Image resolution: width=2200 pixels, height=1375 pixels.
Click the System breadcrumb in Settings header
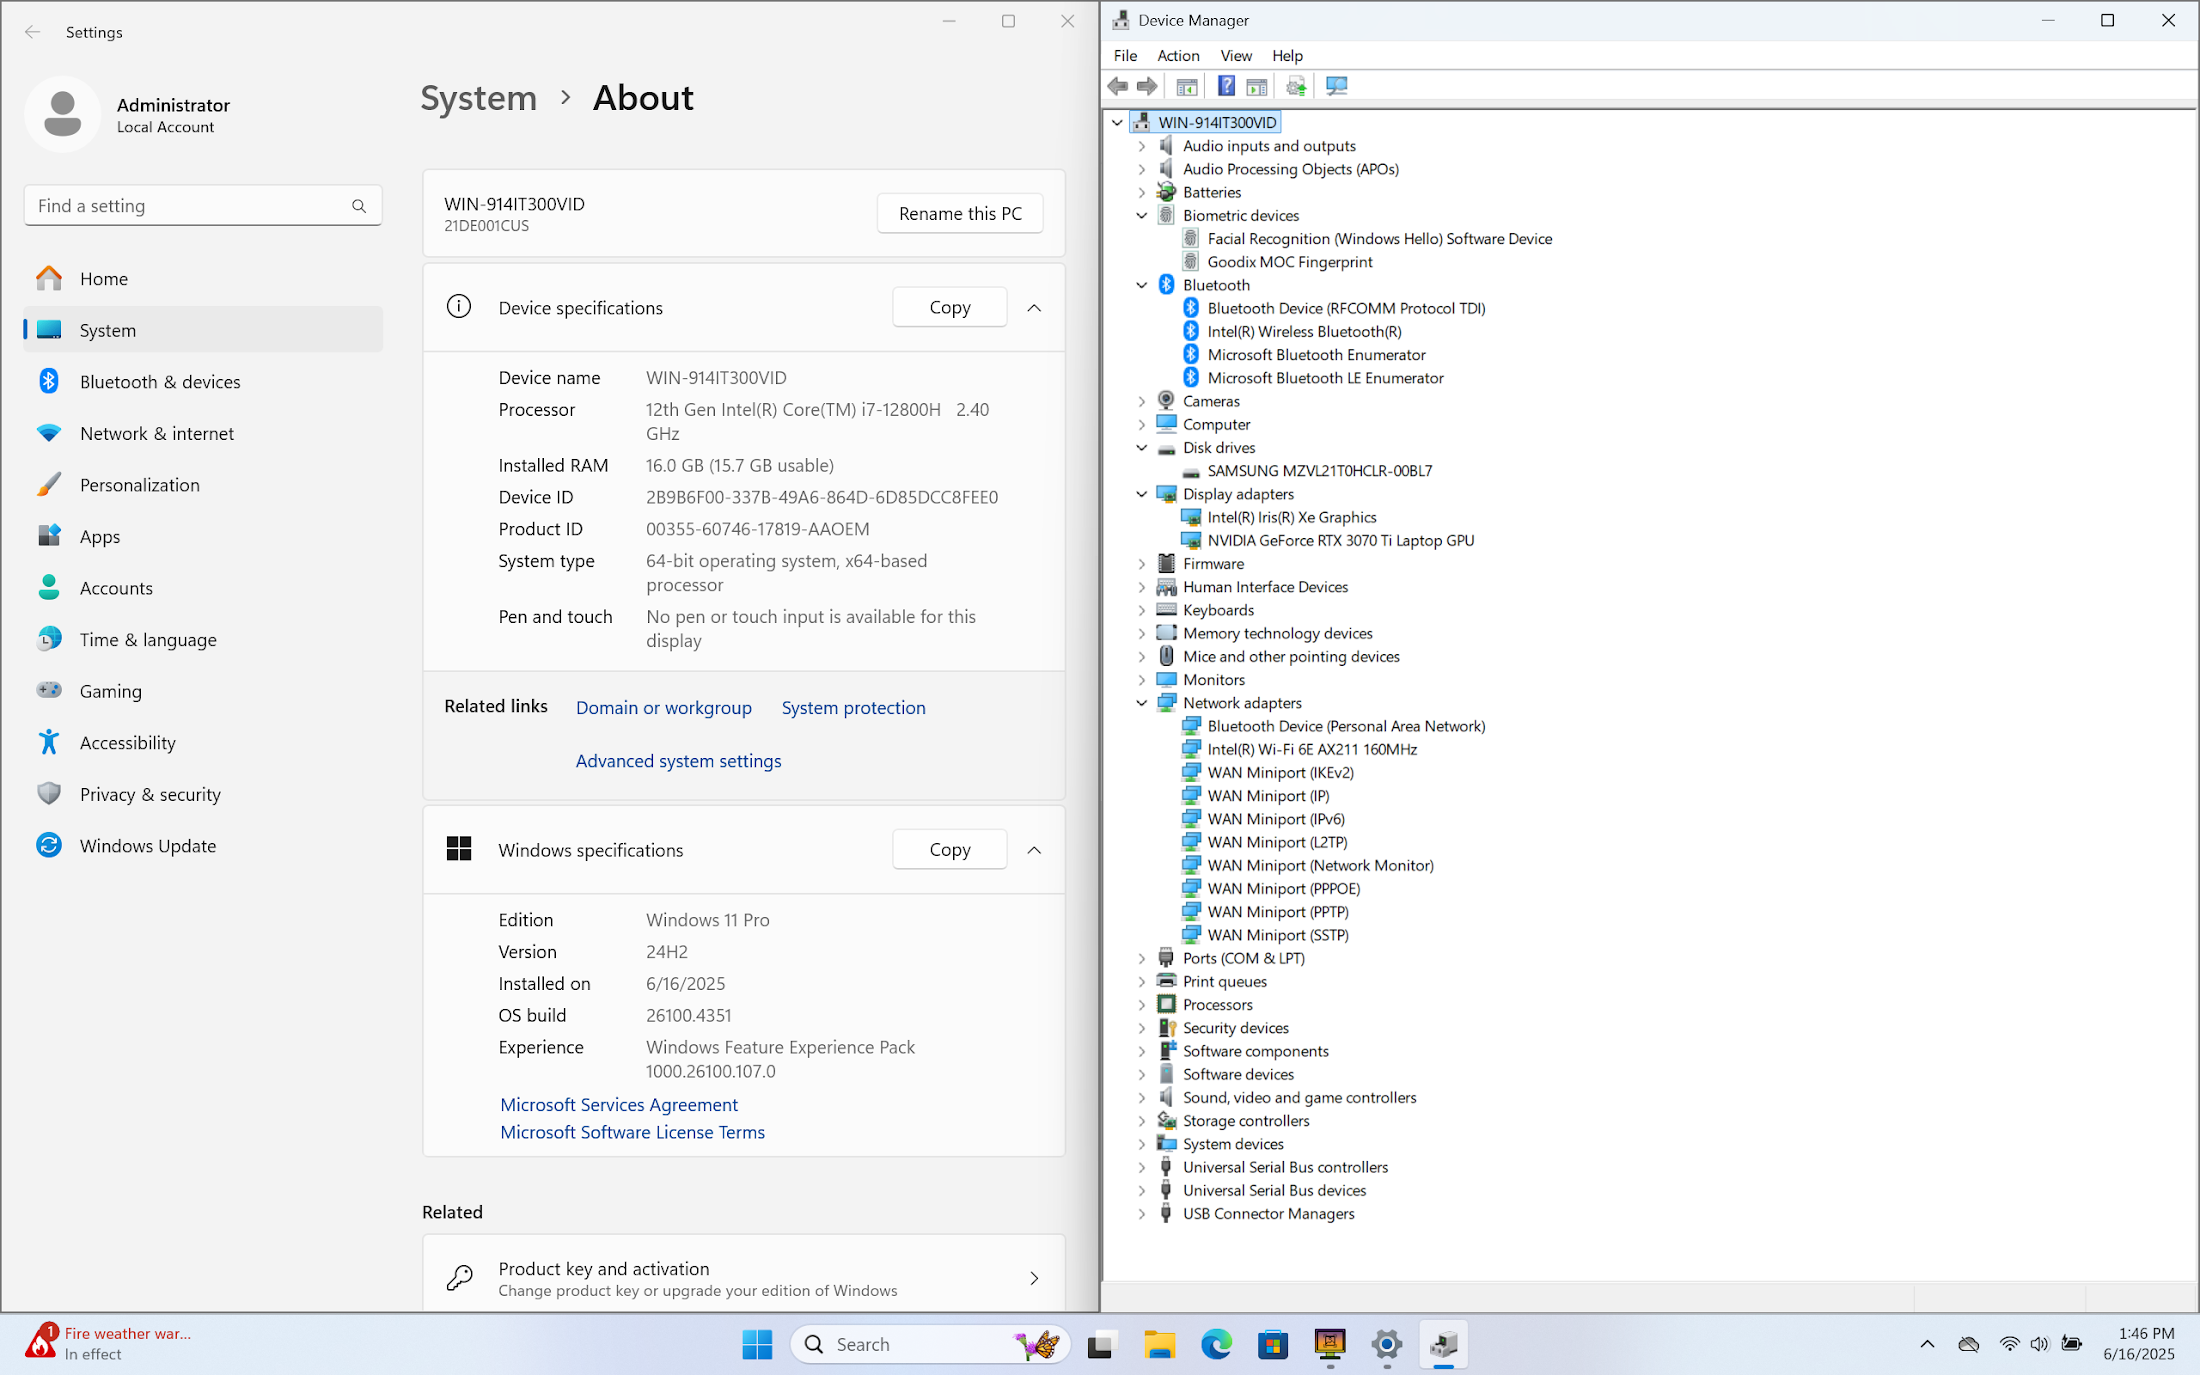[478, 98]
